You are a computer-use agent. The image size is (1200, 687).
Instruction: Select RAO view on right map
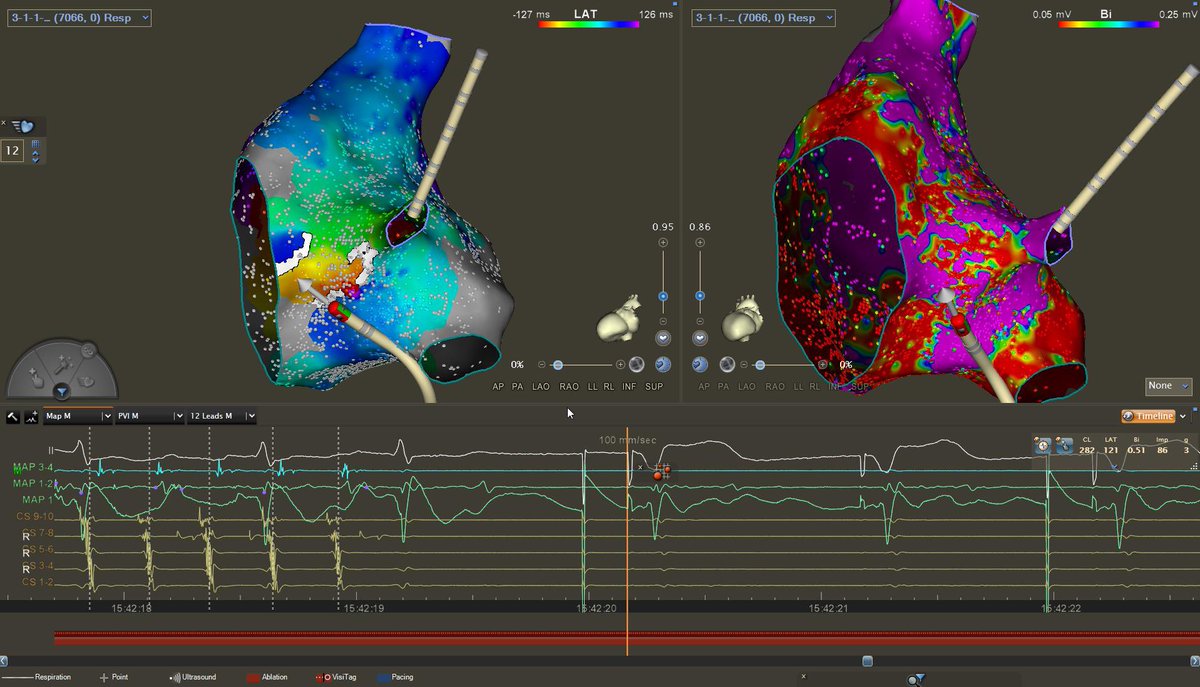tap(773, 386)
